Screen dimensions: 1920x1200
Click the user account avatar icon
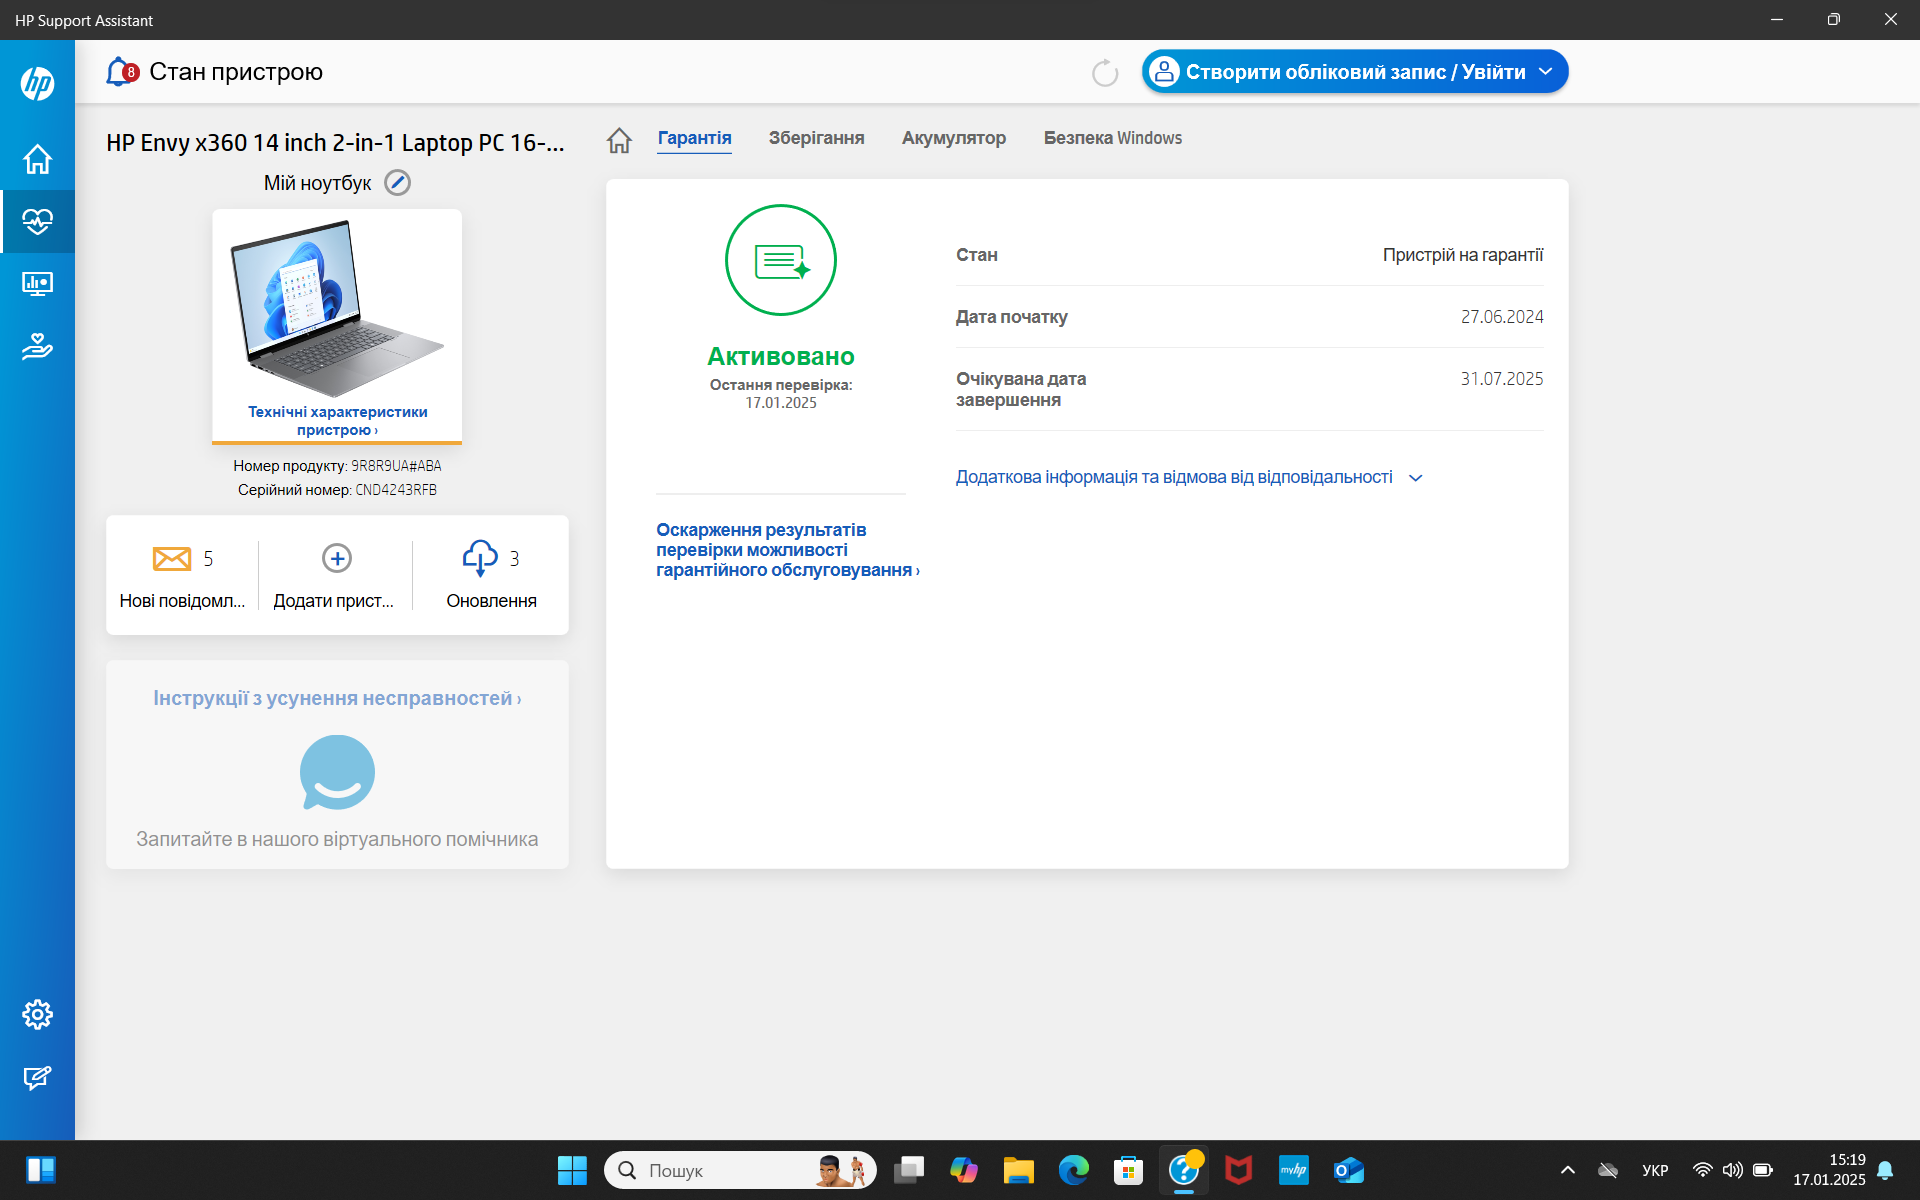coord(1164,71)
